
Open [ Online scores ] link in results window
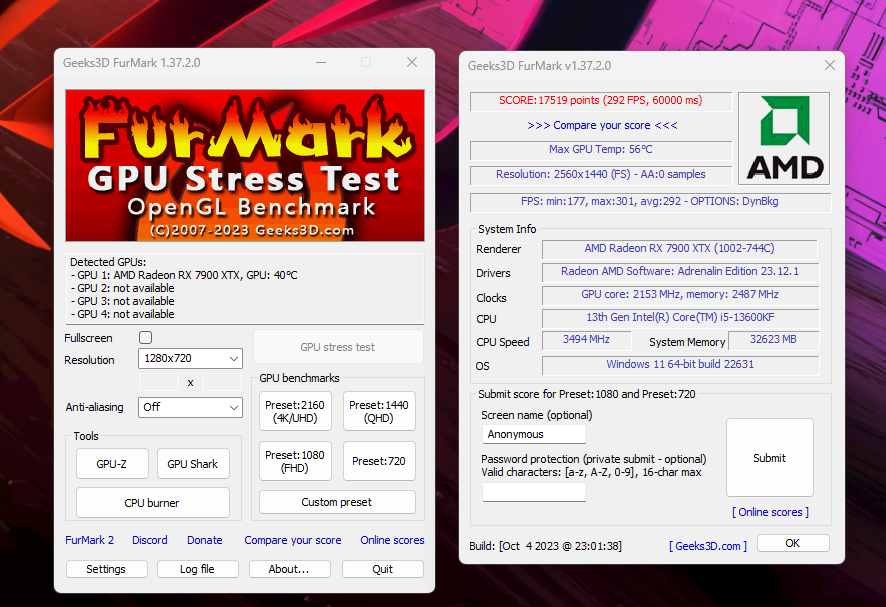[771, 512]
